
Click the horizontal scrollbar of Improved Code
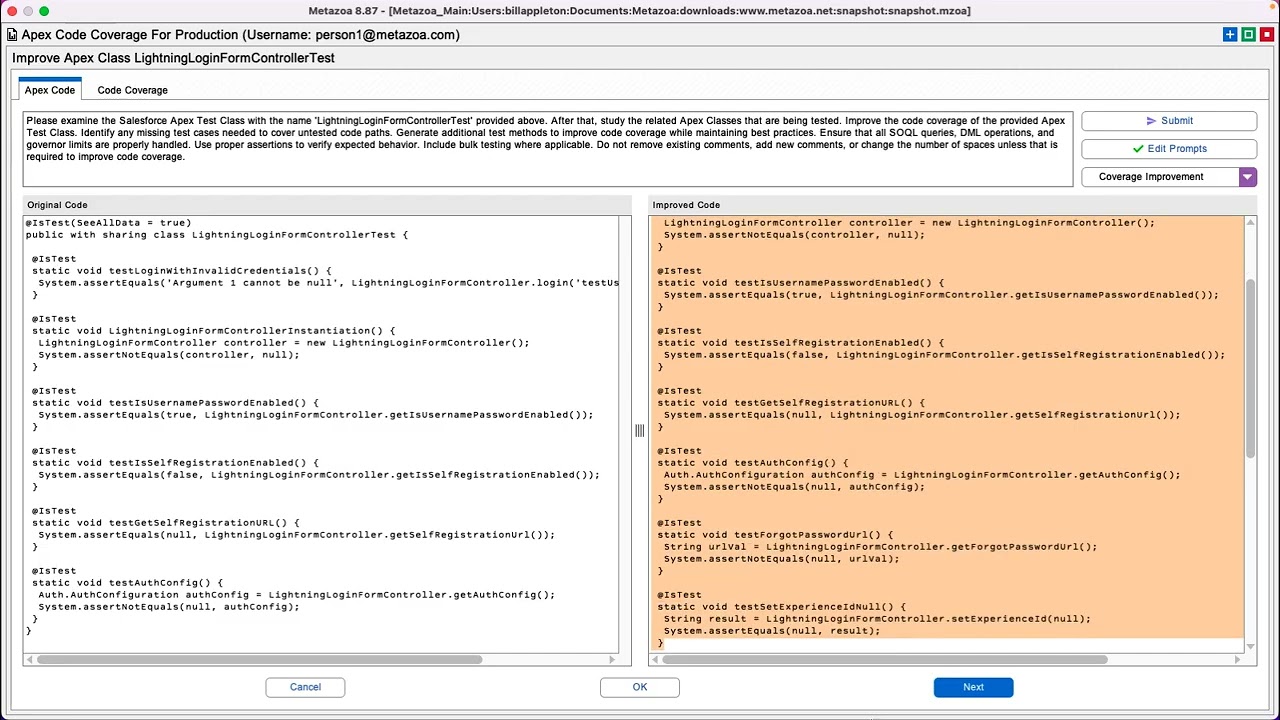(885, 659)
